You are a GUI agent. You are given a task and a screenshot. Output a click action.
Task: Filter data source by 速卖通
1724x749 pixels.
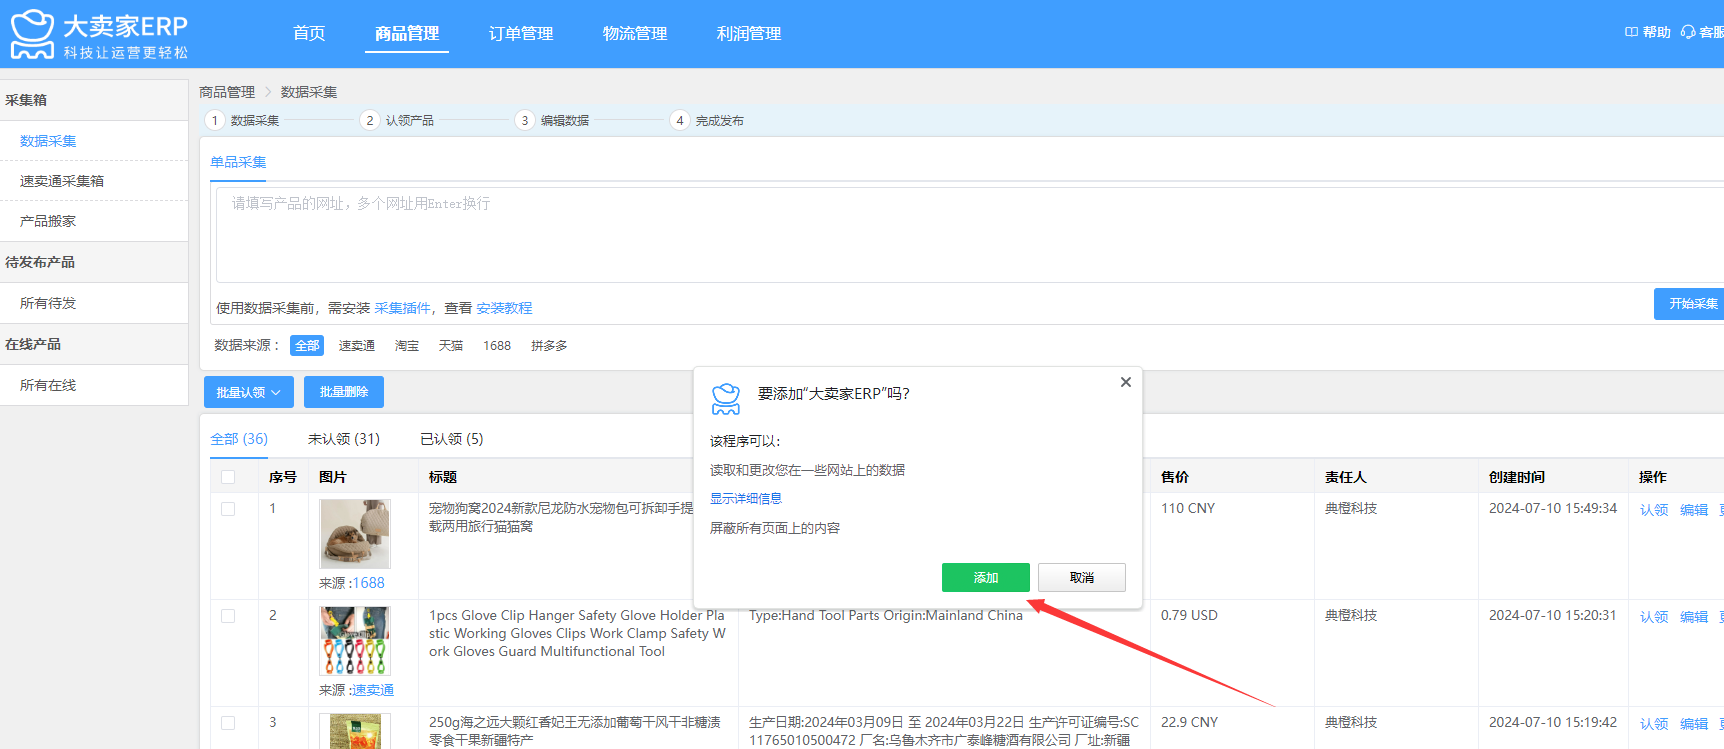357,345
